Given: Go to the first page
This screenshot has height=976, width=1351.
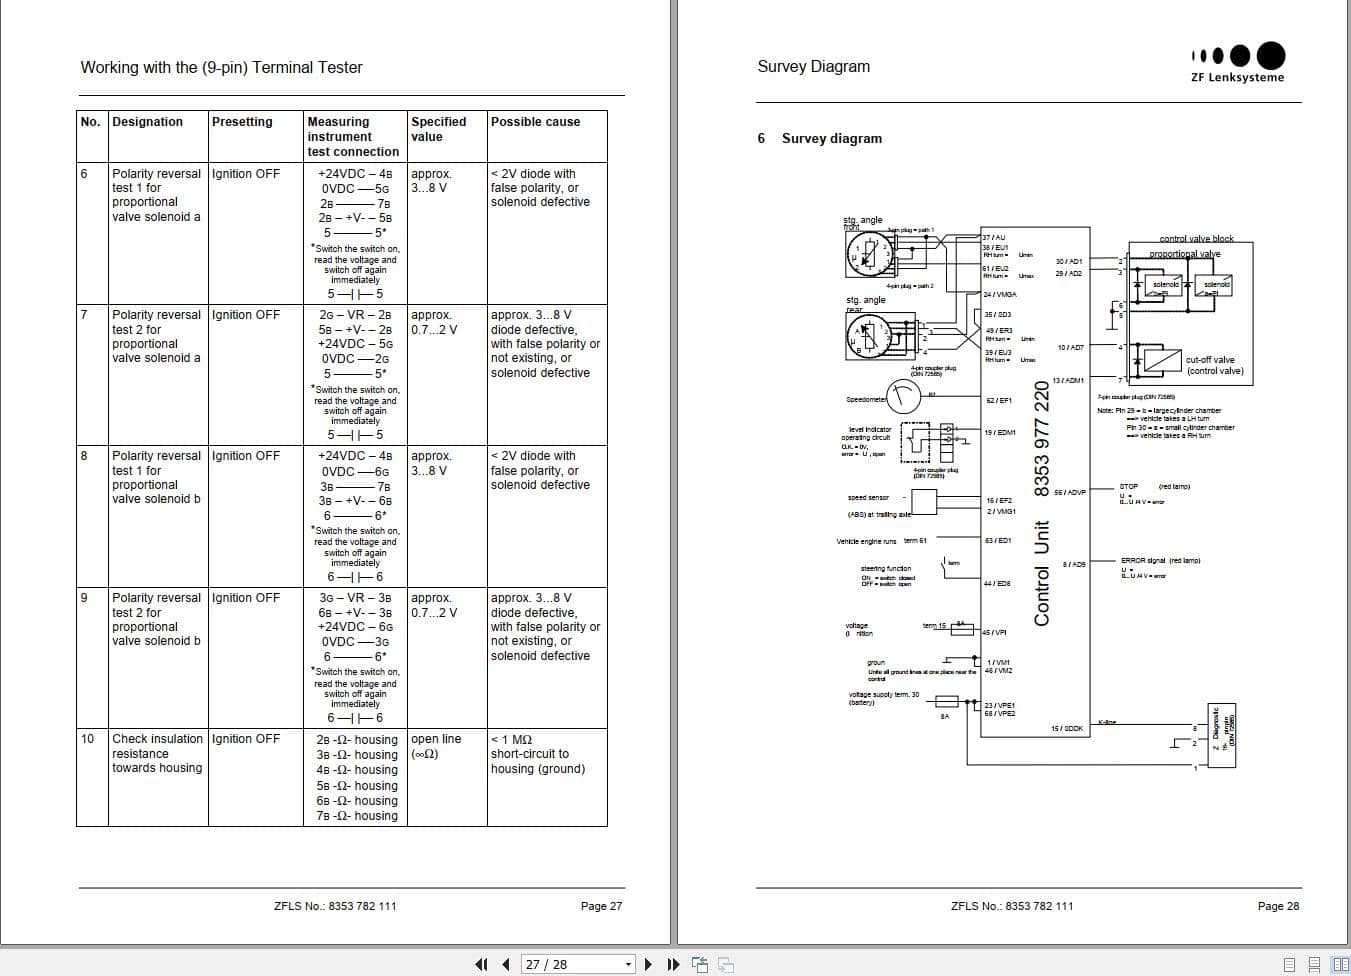Looking at the screenshot, I should tap(481, 963).
